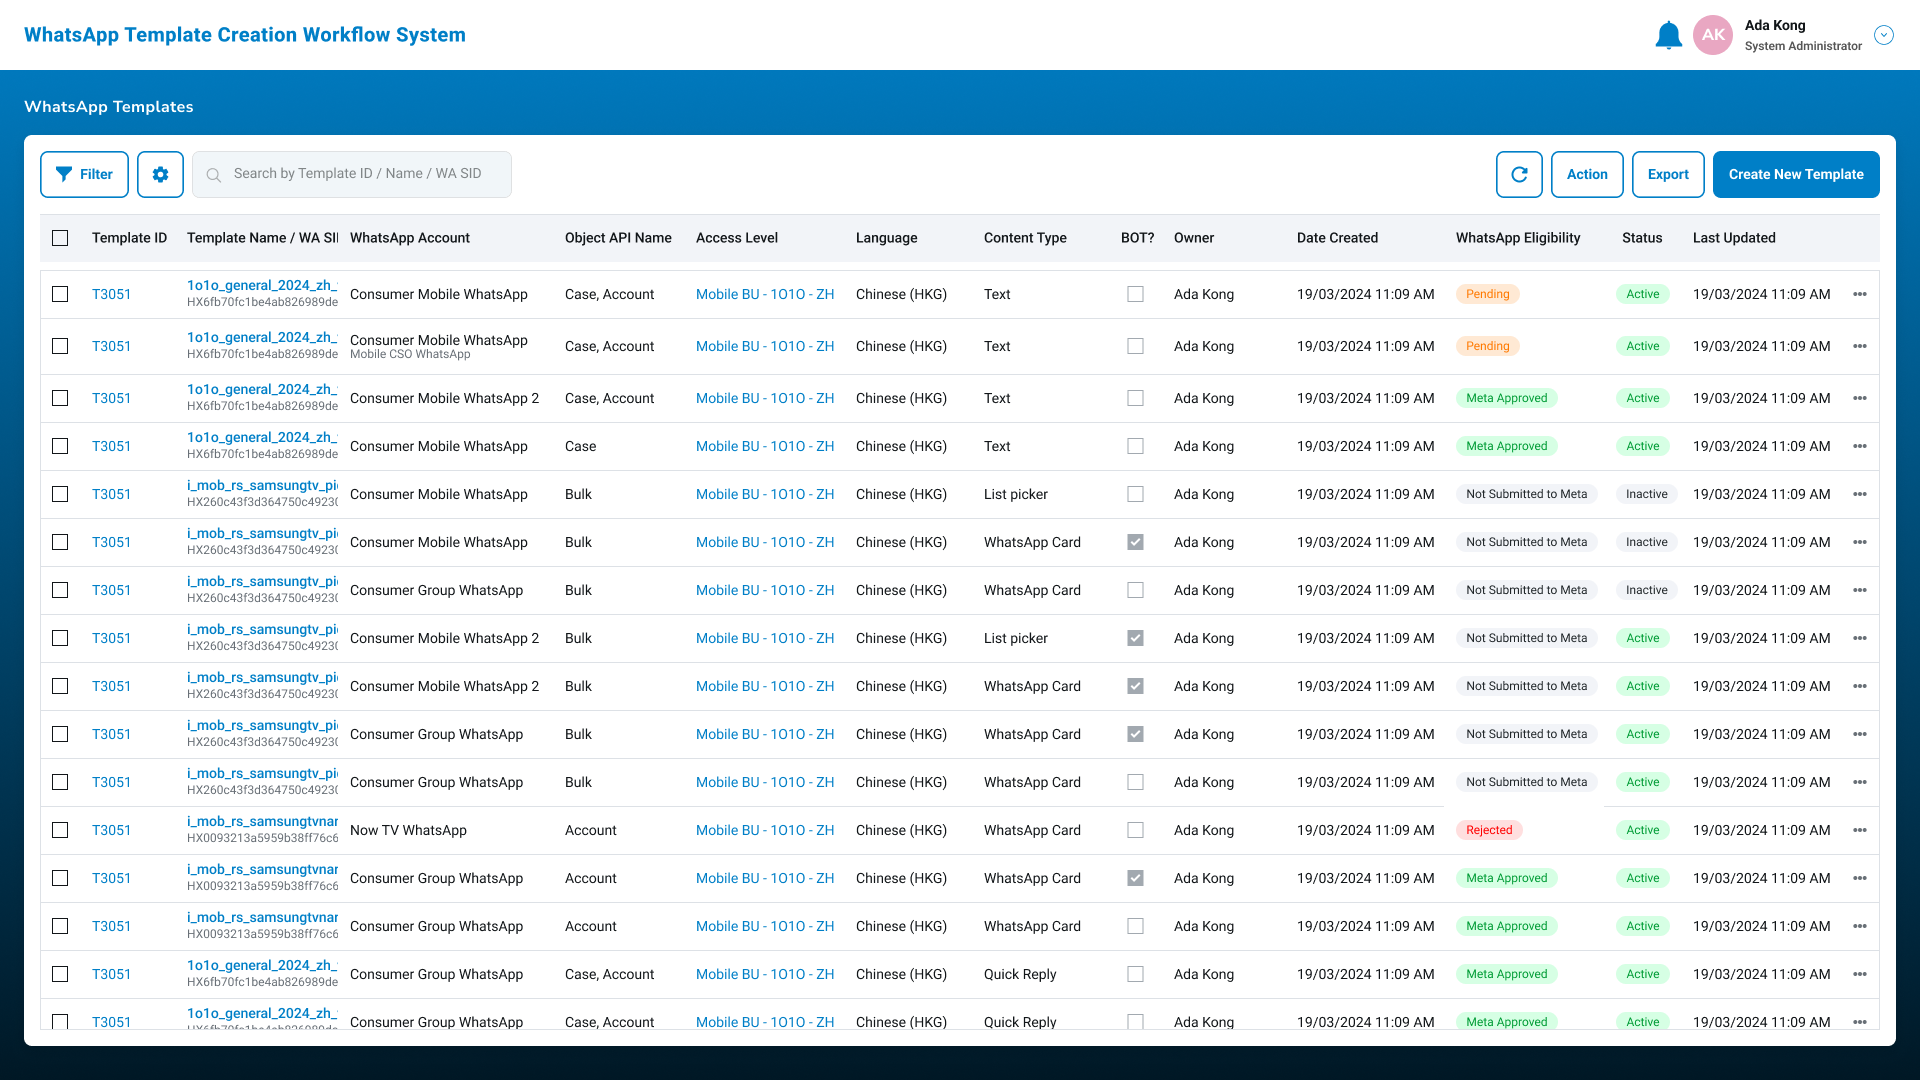Open more options for the Now TV WhatsApp row
The height and width of the screenshot is (1080, 1920).
point(1859,830)
